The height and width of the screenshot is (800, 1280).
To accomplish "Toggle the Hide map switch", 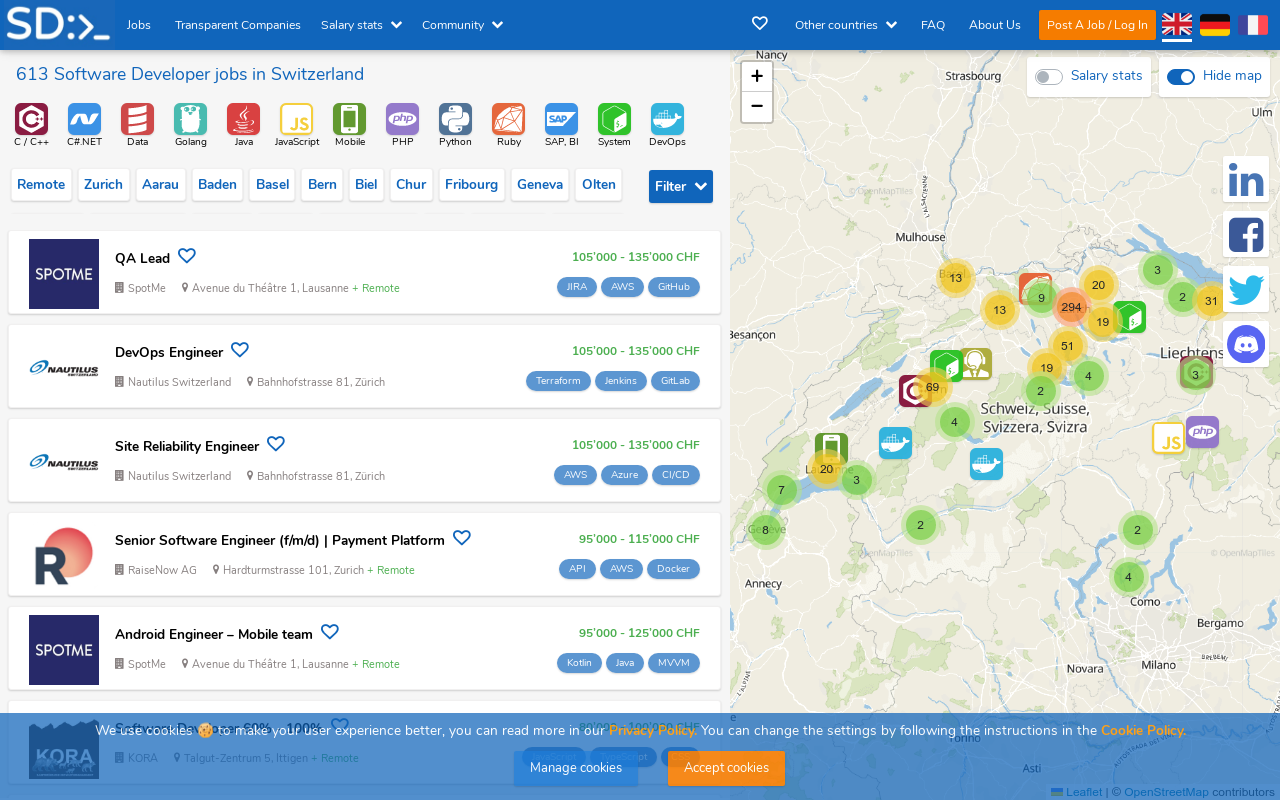I will 1181,77.
